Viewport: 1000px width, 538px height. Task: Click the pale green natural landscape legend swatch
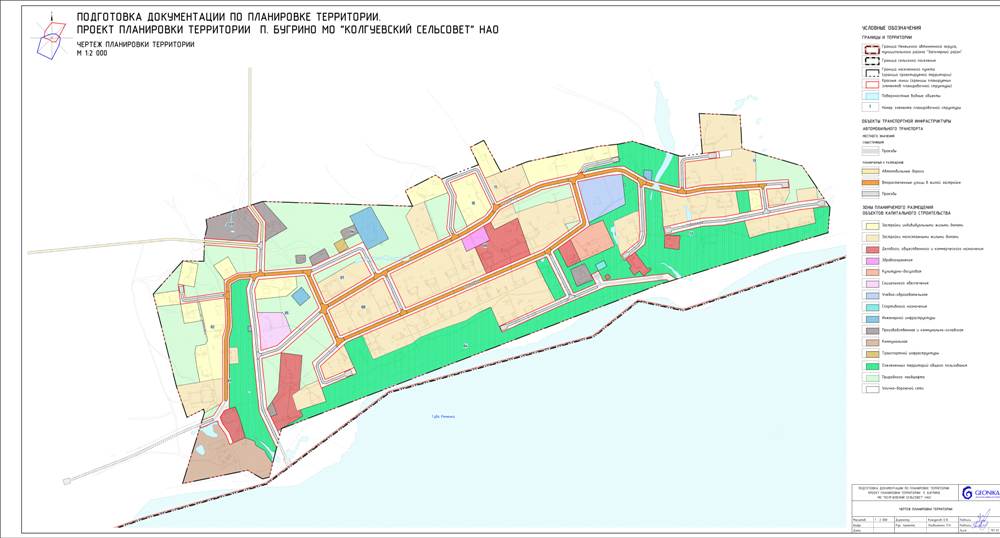click(871, 377)
